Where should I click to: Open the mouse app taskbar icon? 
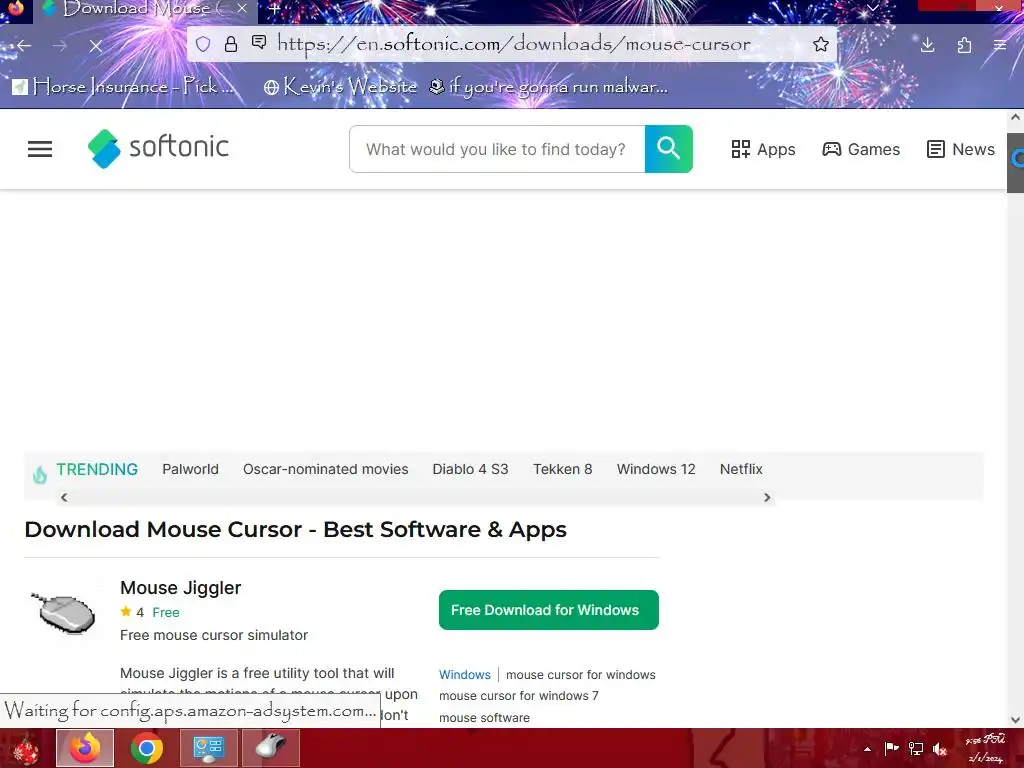[270, 748]
